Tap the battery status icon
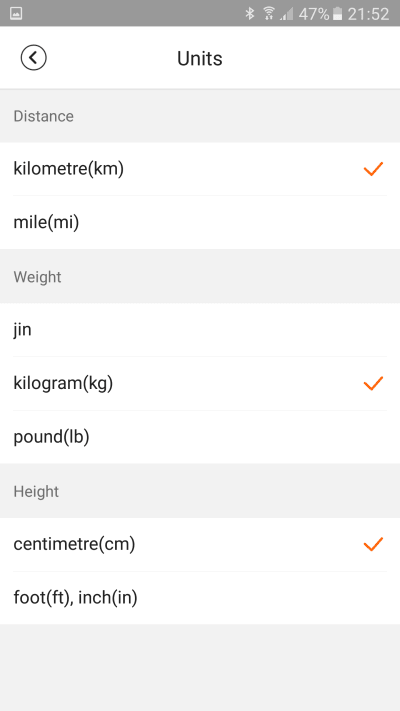 click(337, 14)
